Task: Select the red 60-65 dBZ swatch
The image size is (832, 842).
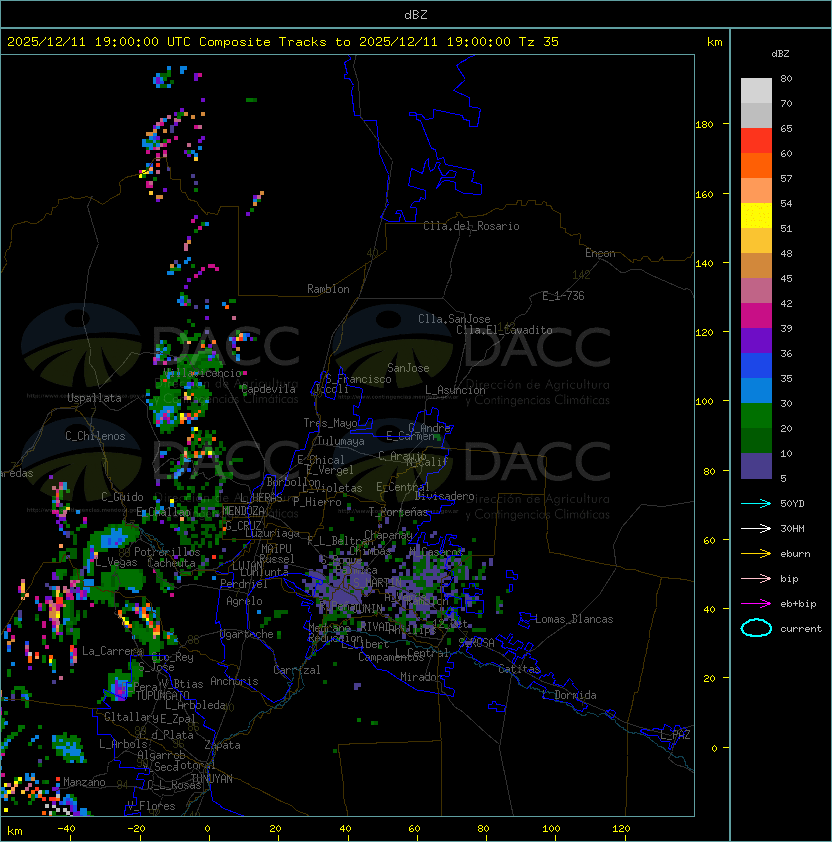Action: click(756, 141)
